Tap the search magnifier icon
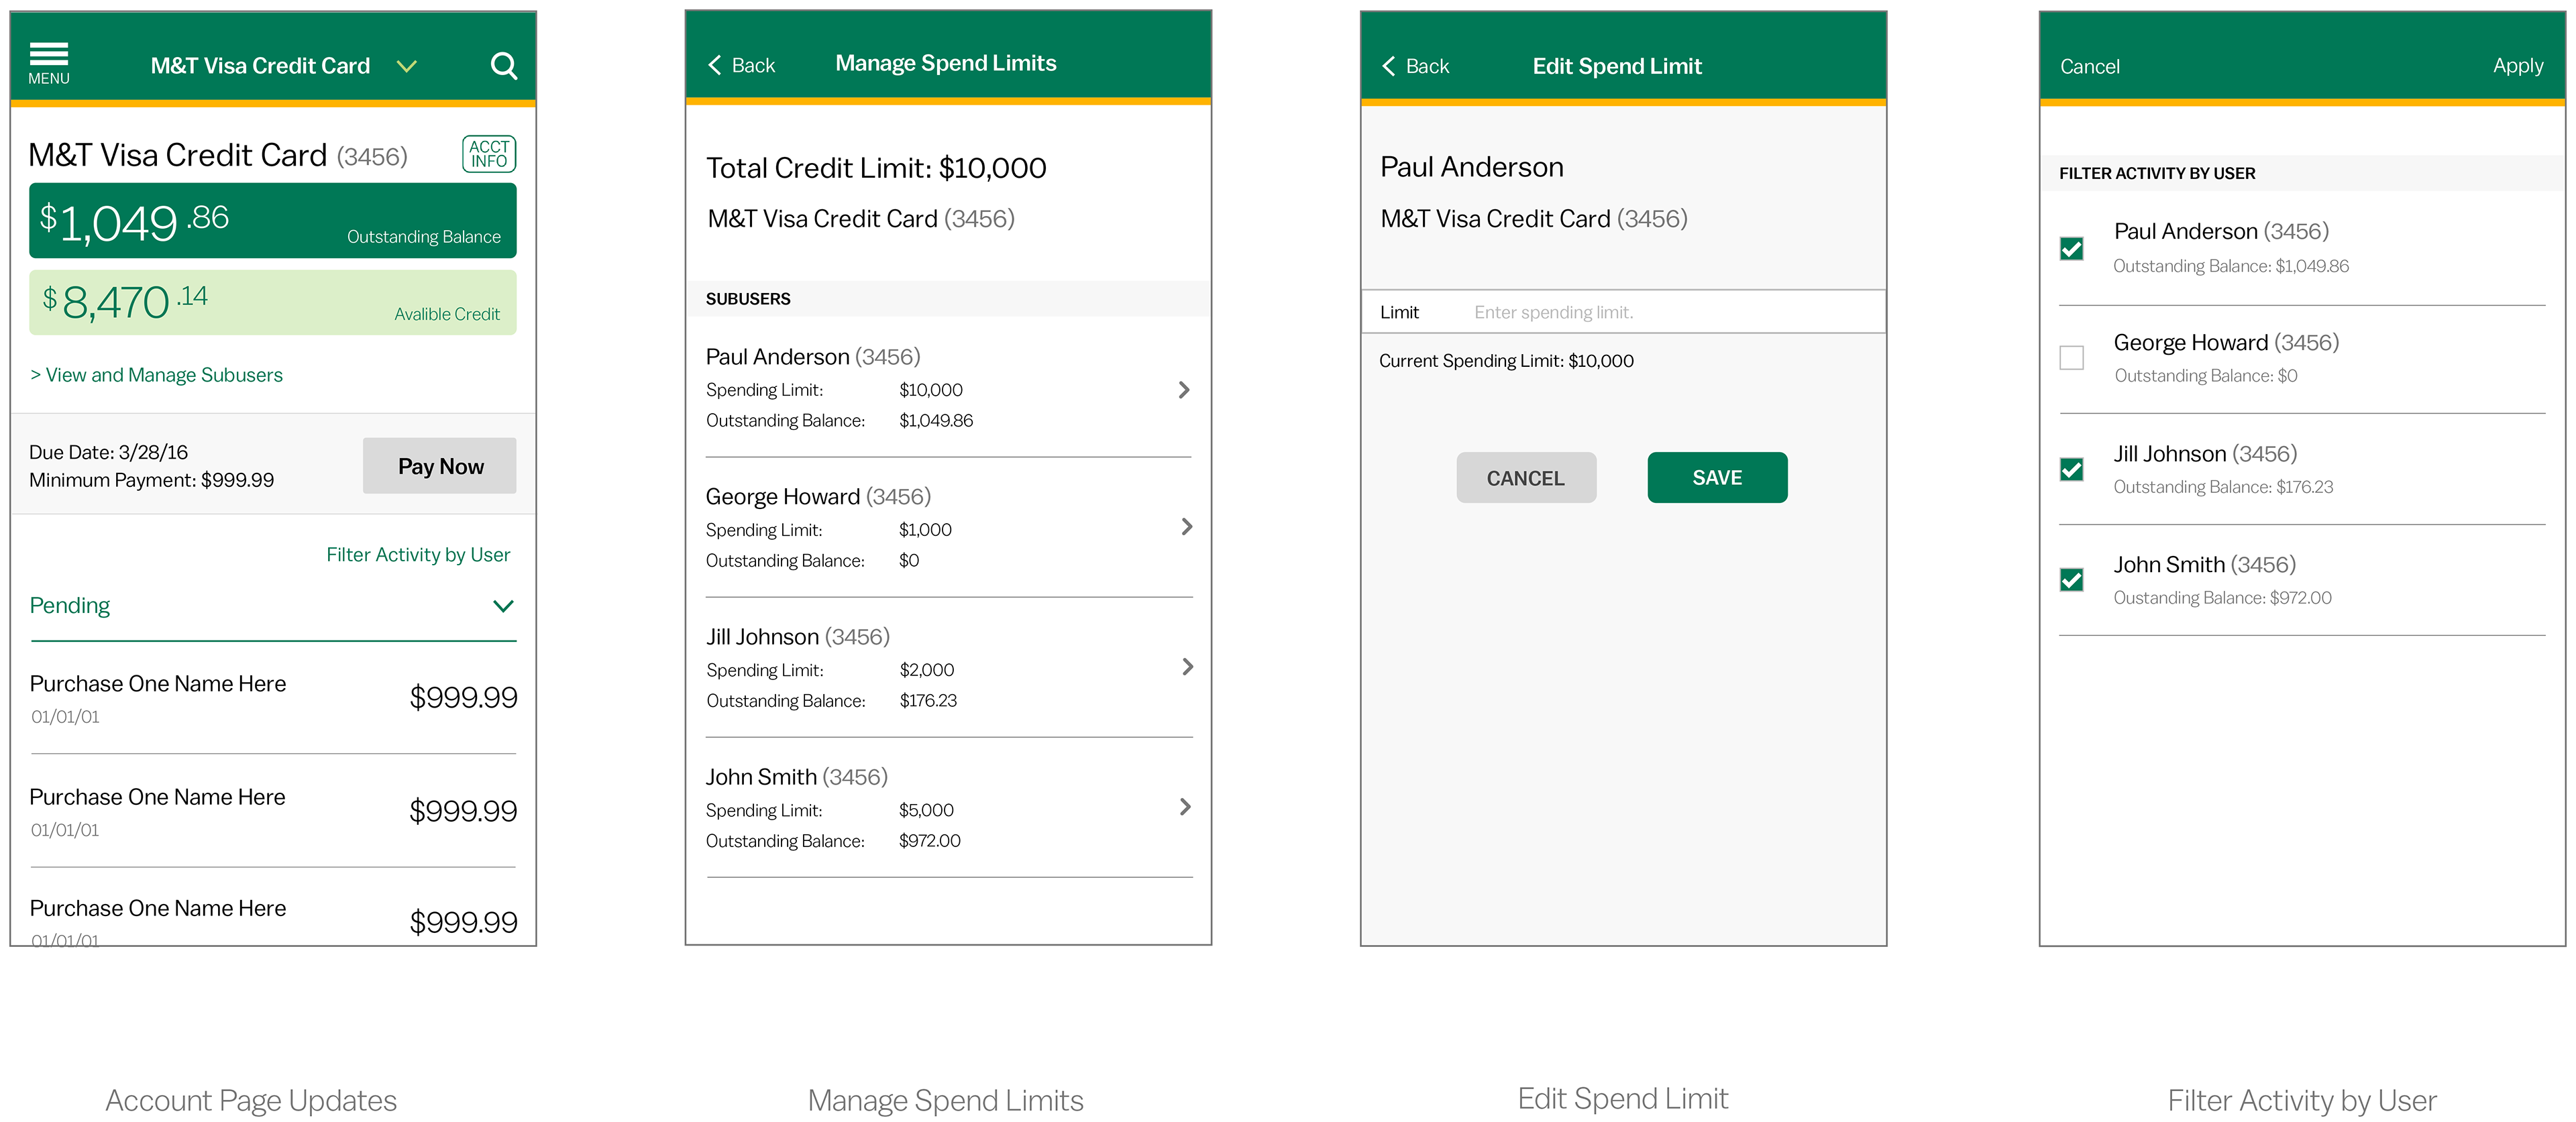Image resolution: width=2576 pixels, height=1122 pixels. (504, 66)
